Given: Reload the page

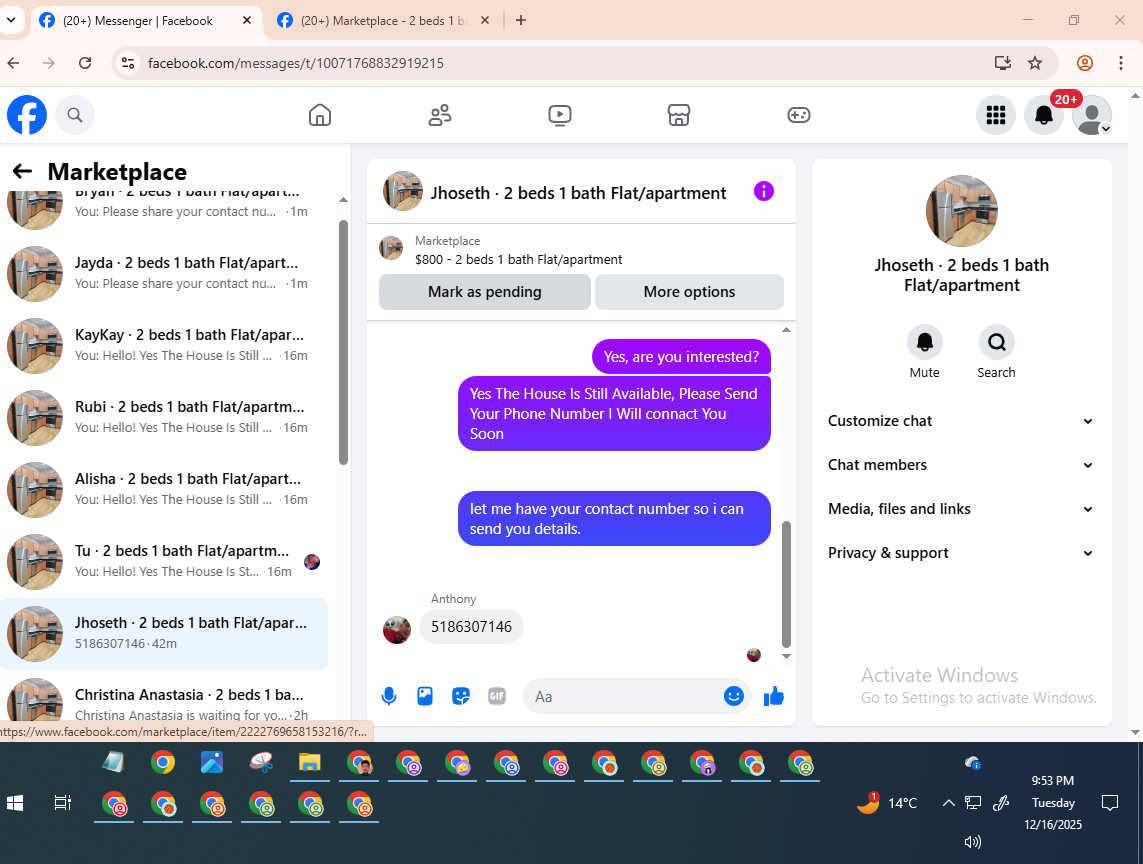Looking at the screenshot, I should pyautogui.click(x=85, y=63).
